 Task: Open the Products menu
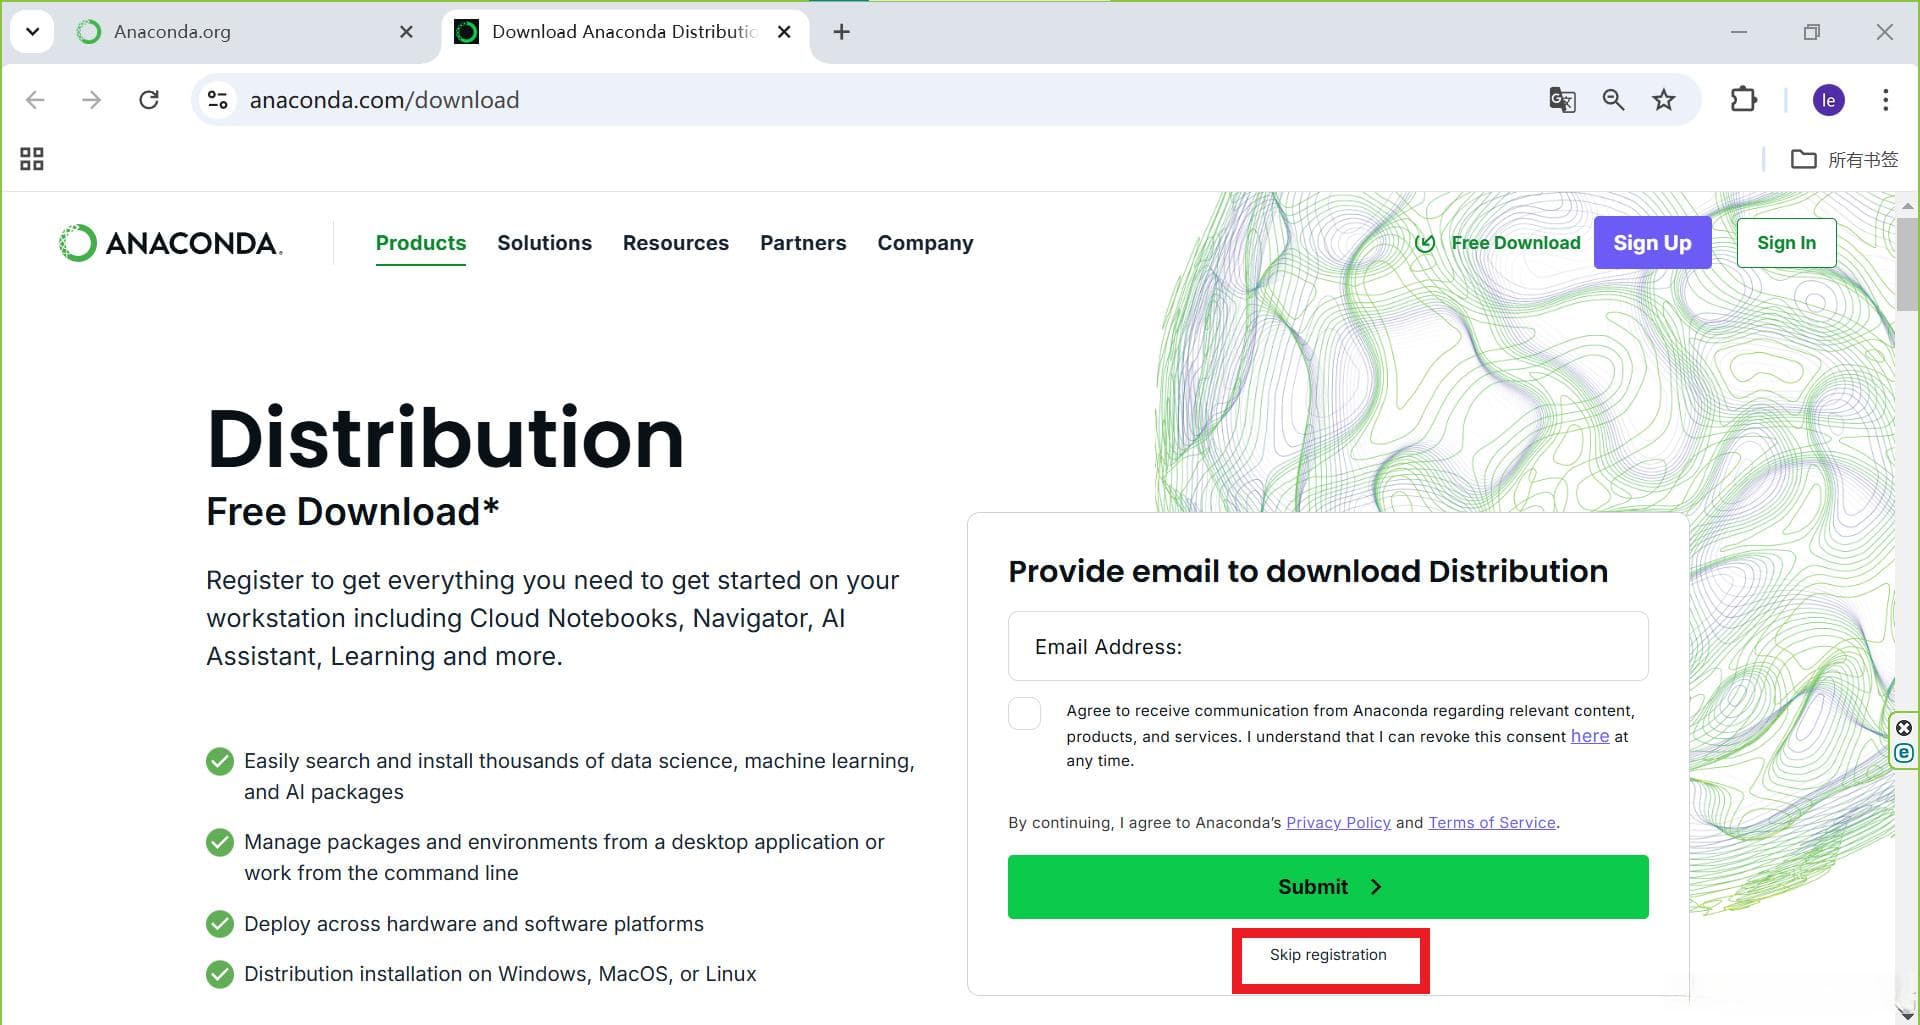[x=421, y=243]
